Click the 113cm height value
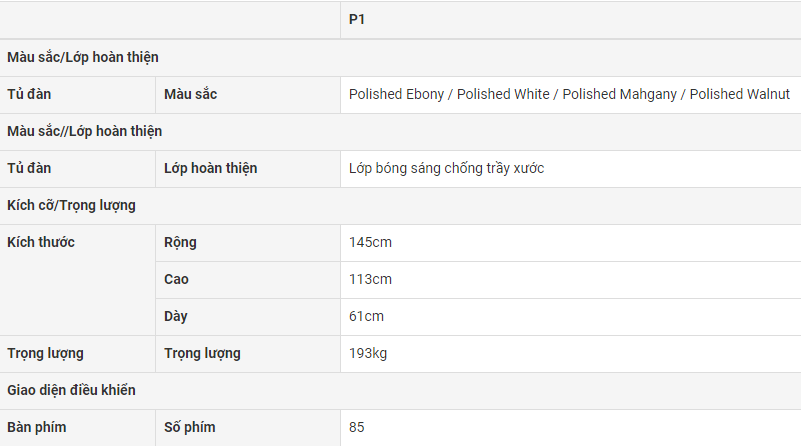Image resolution: width=801 pixels, height=446 pixels. tap(370, 279)
